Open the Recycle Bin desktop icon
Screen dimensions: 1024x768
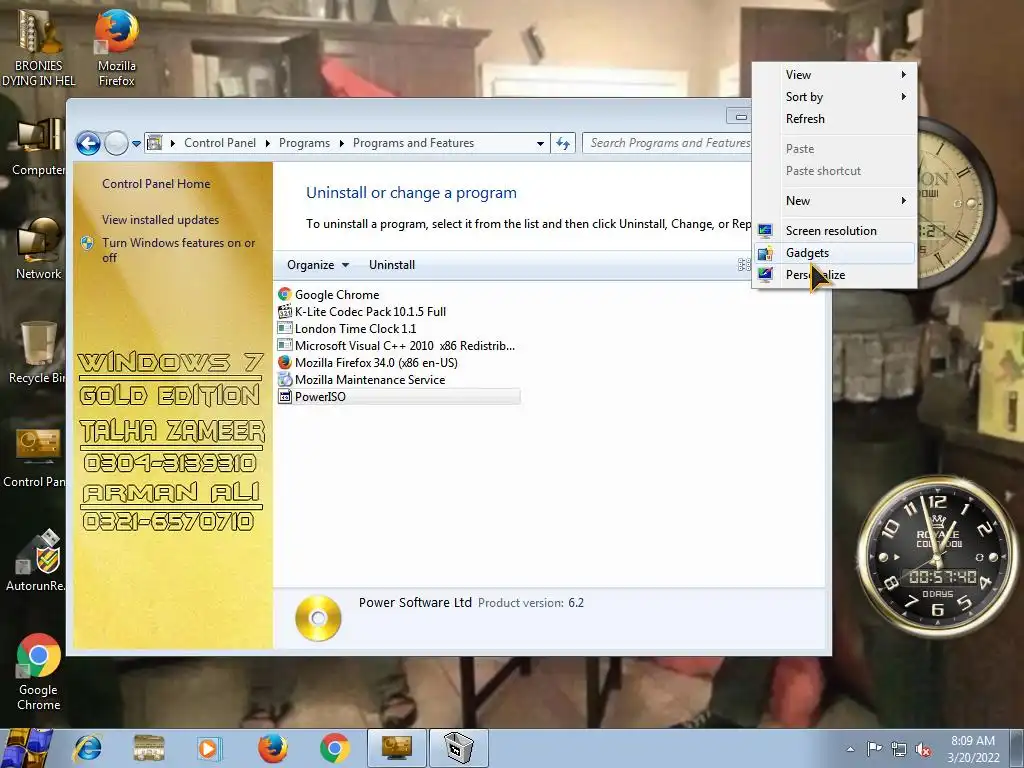38,353
